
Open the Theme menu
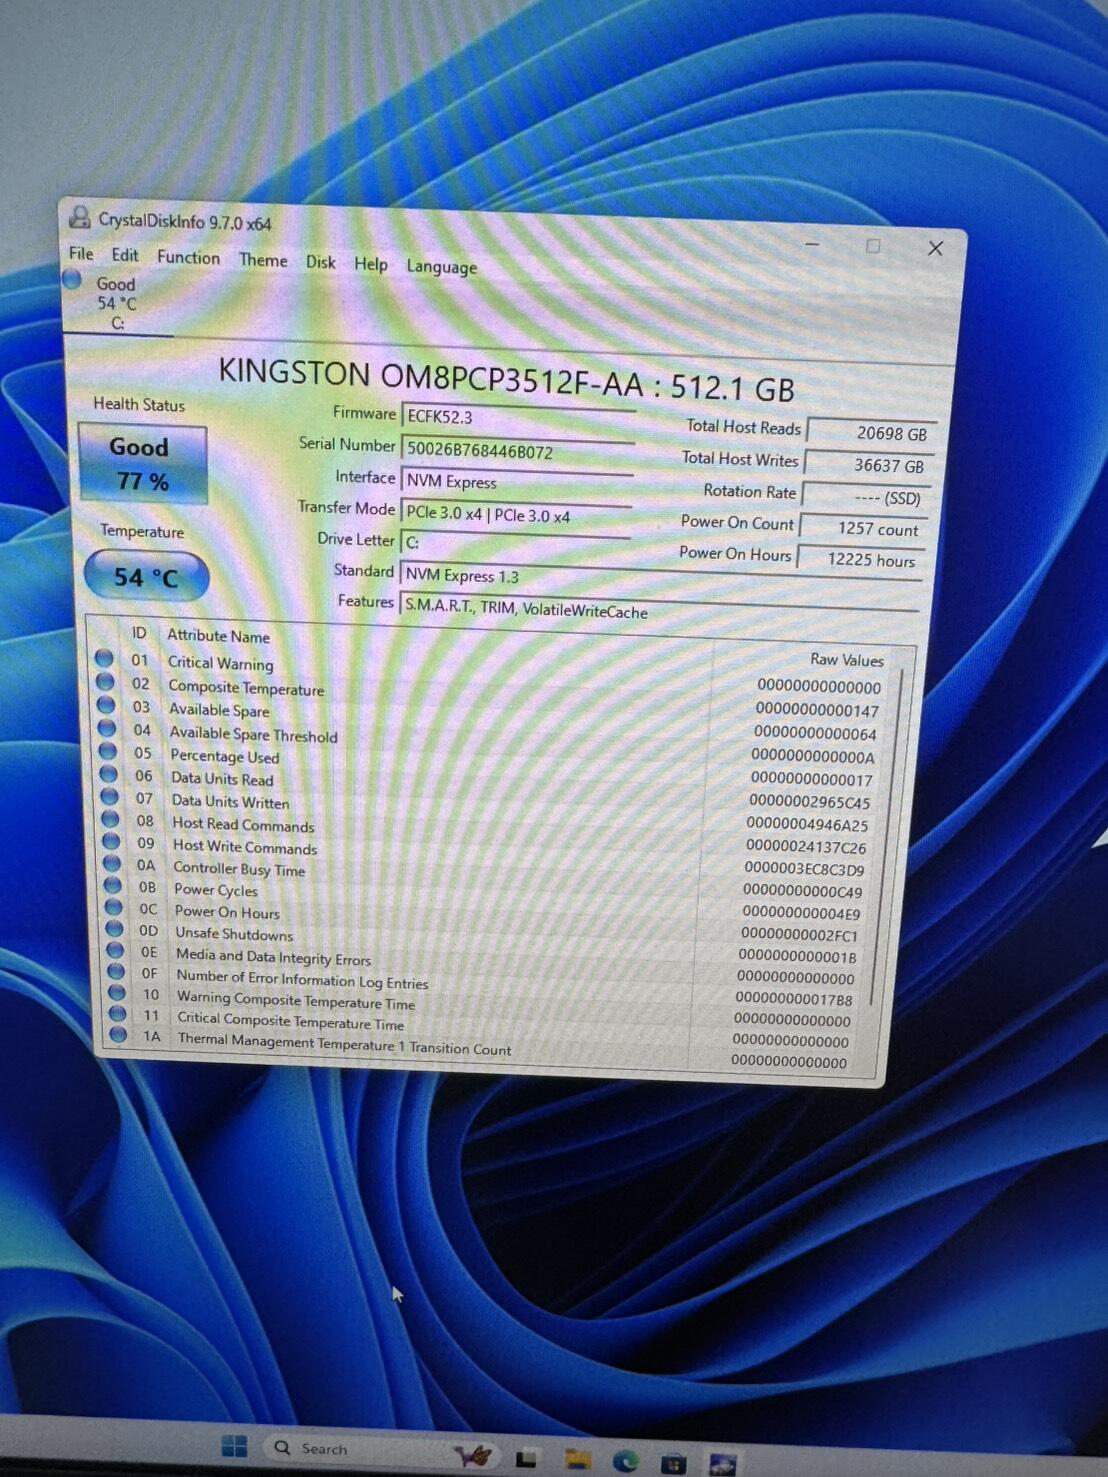(263, 260)
